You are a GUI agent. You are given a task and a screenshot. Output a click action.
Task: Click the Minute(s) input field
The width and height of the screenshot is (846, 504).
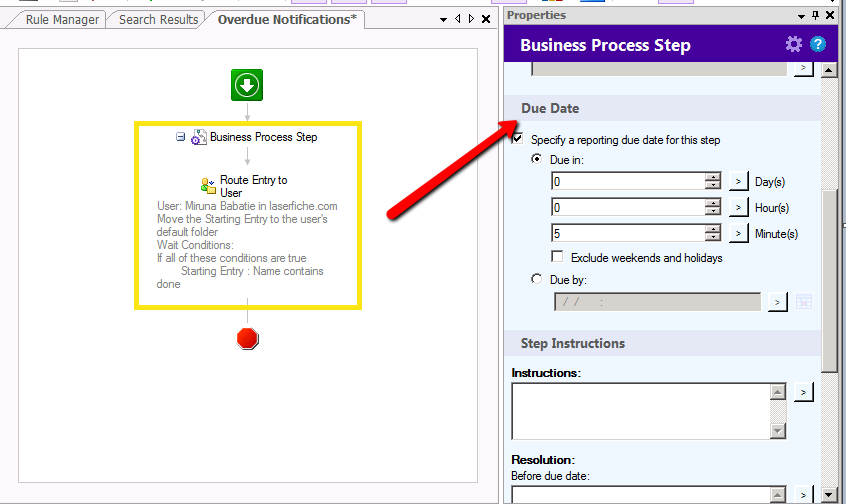(628, 233)
